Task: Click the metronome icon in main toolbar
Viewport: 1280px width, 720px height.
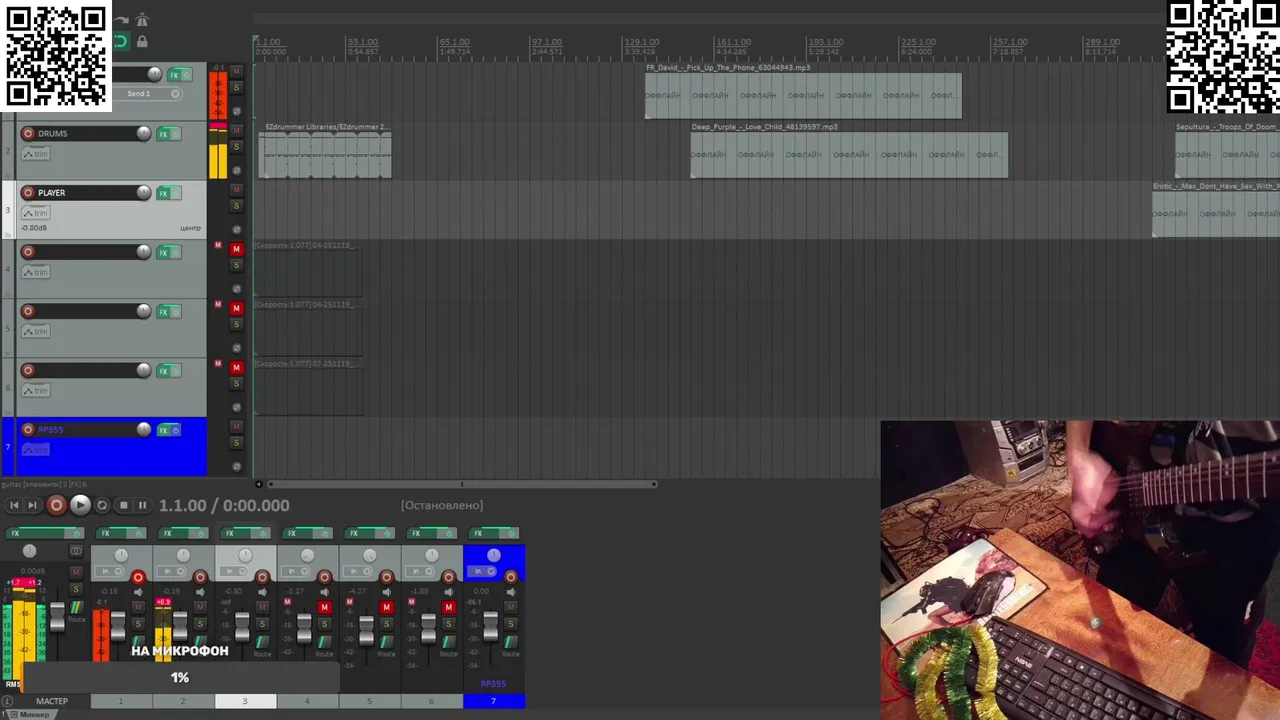Action: (142, 20)
